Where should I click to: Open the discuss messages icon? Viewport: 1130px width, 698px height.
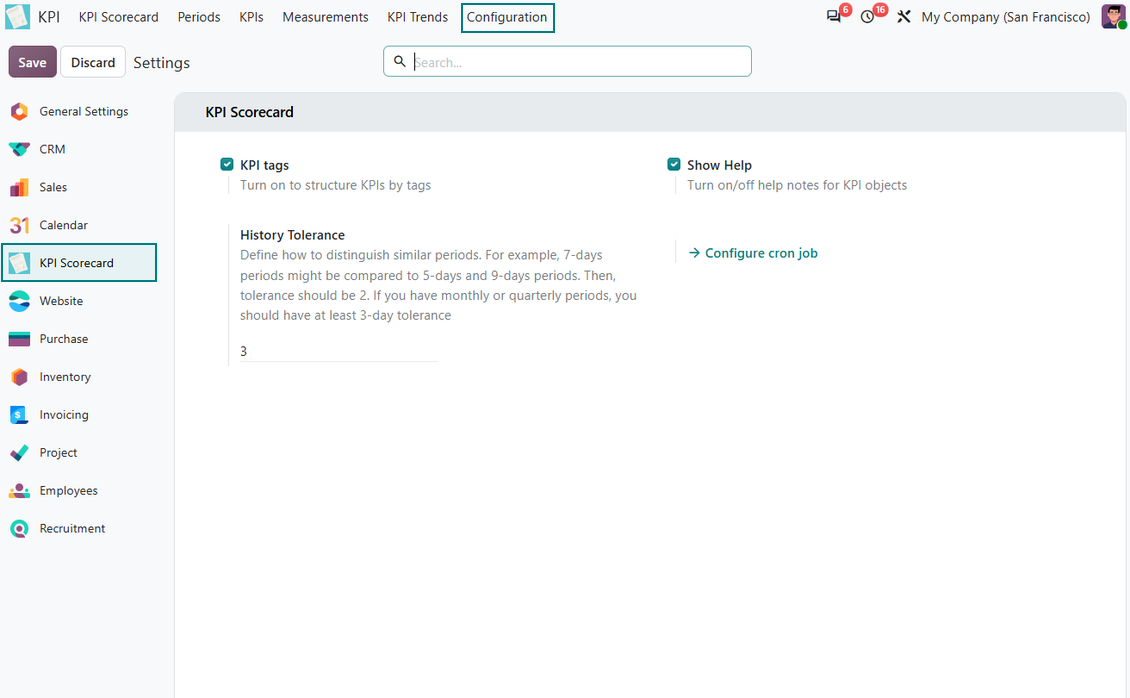(x=834, y=17)
